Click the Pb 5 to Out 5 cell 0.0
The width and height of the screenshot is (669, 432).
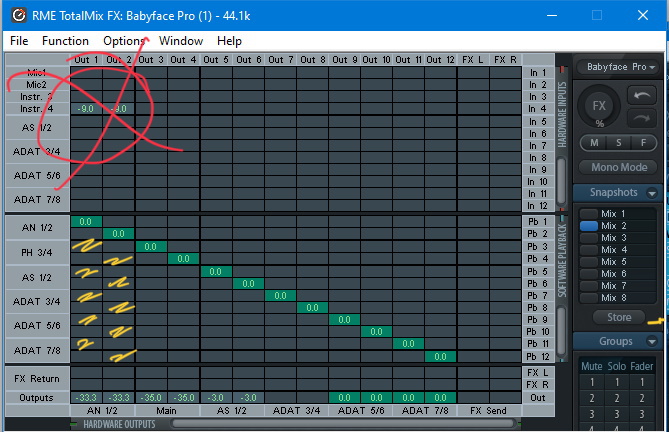click(x=216, y=271)
